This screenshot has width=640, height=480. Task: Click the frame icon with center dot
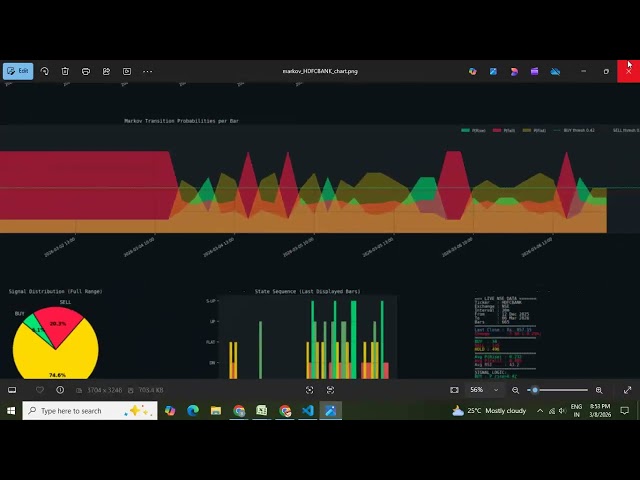pos(309,390)
